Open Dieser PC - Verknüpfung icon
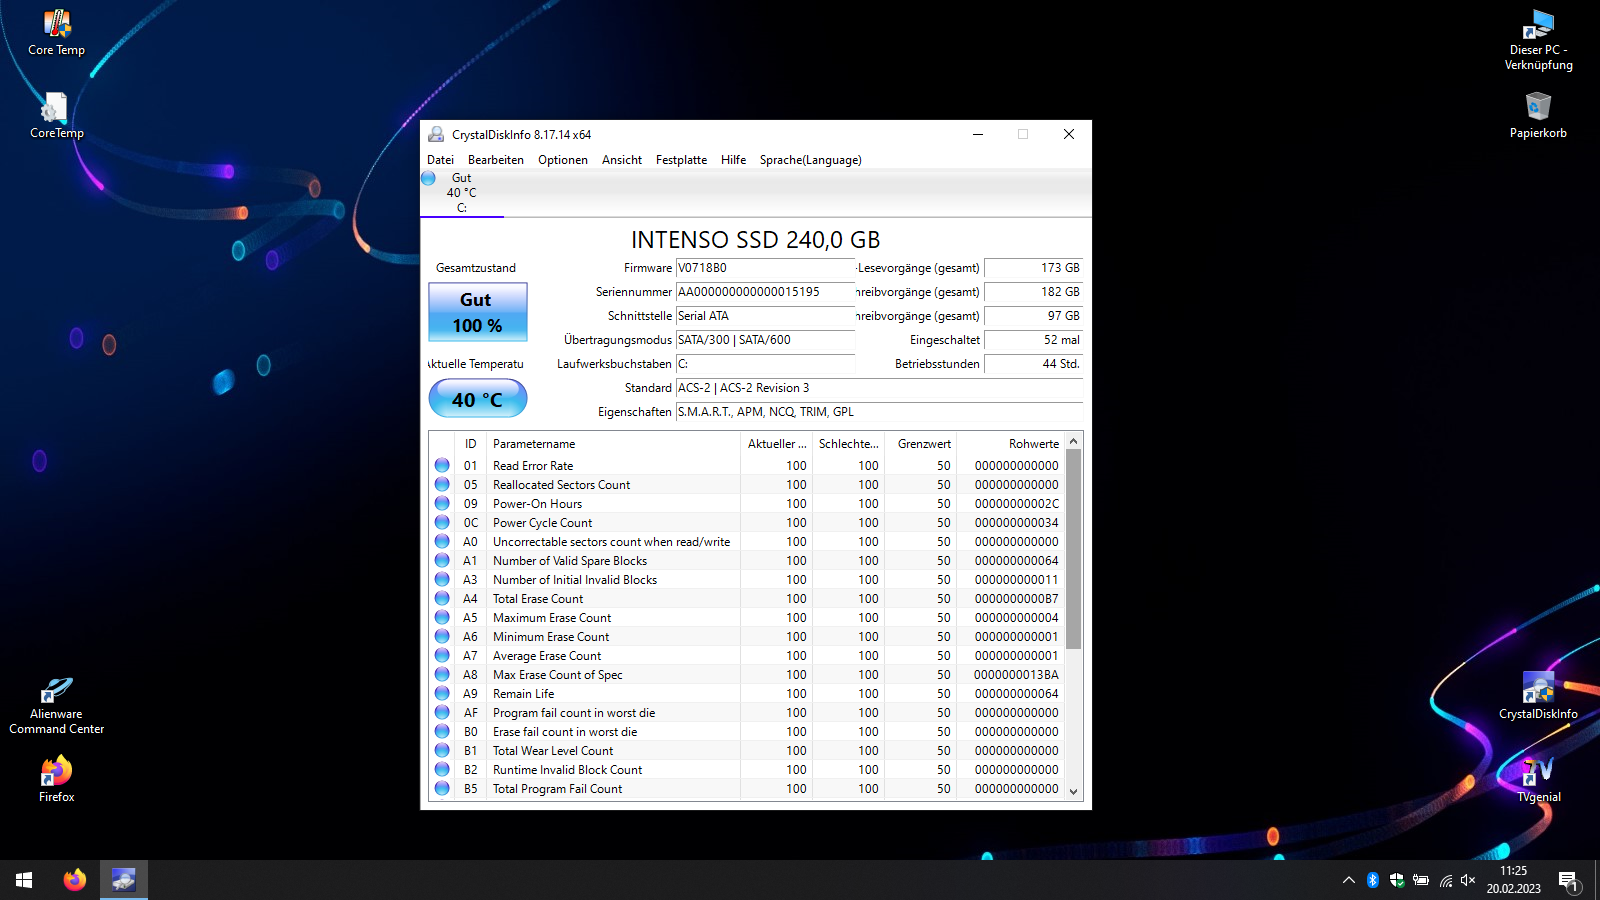 click(1538, 40)
